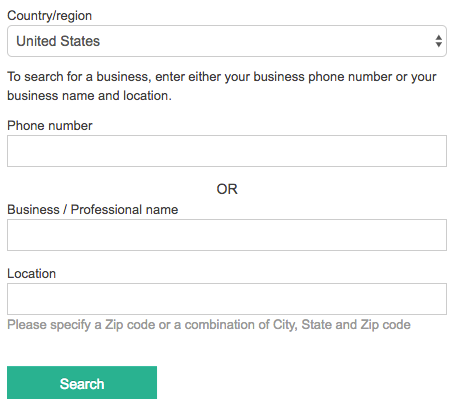Open the Country/region dropdown

tap(227, 41)
